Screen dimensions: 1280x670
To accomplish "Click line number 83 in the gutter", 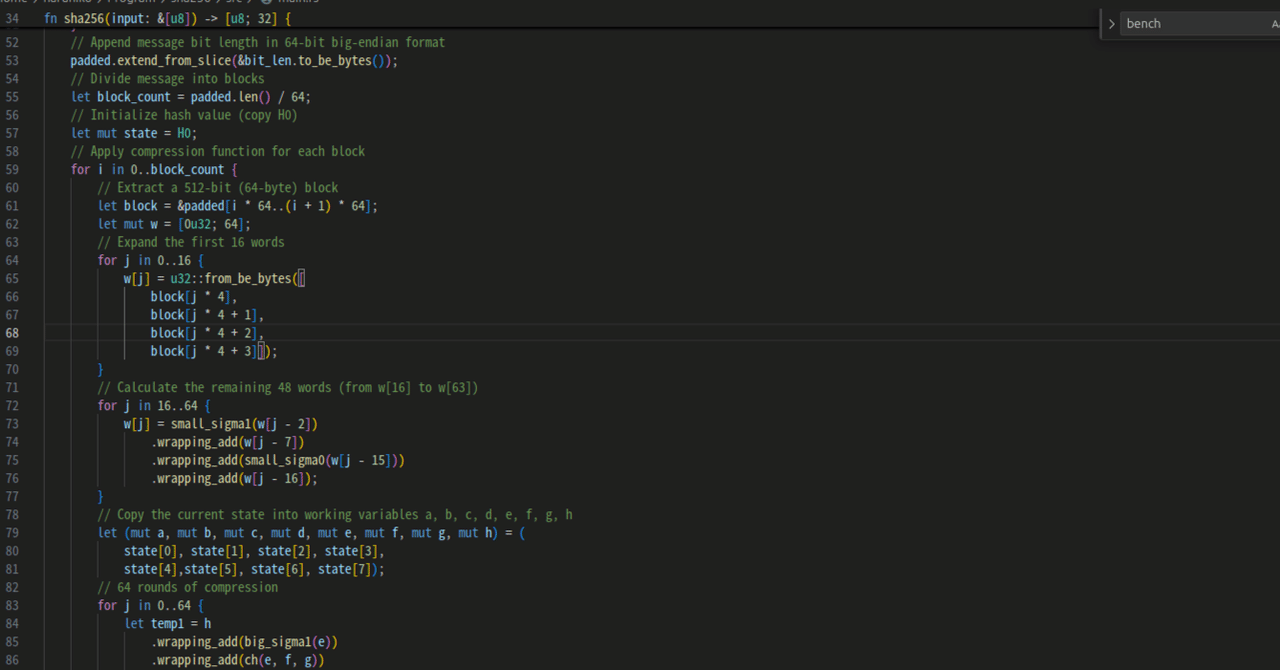I will click(12, 605).
